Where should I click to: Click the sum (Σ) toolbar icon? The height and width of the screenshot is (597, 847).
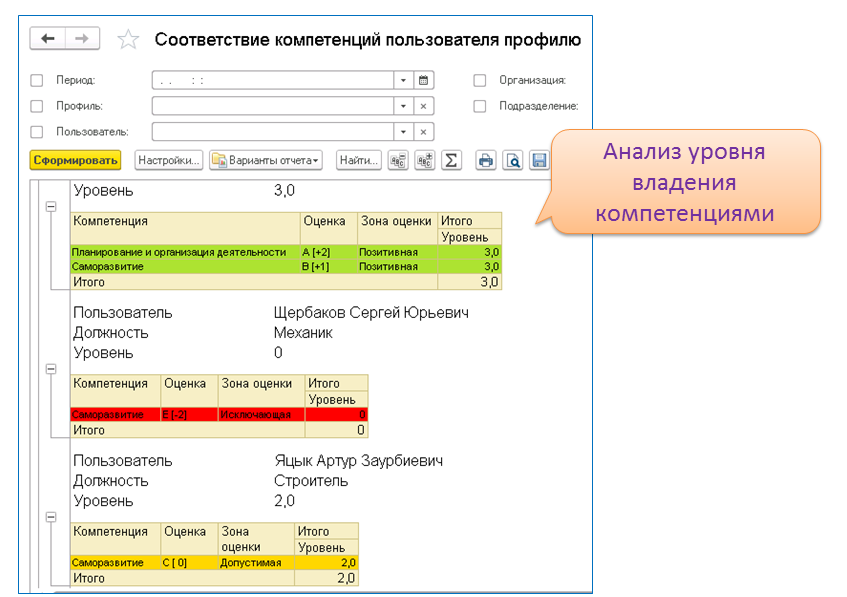[451, 160]
